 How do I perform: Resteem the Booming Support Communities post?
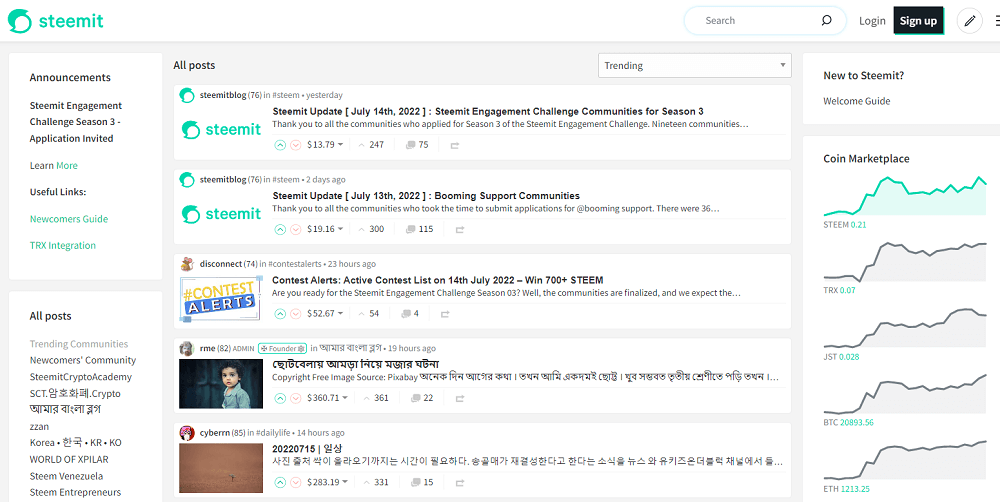click(459, 230)
